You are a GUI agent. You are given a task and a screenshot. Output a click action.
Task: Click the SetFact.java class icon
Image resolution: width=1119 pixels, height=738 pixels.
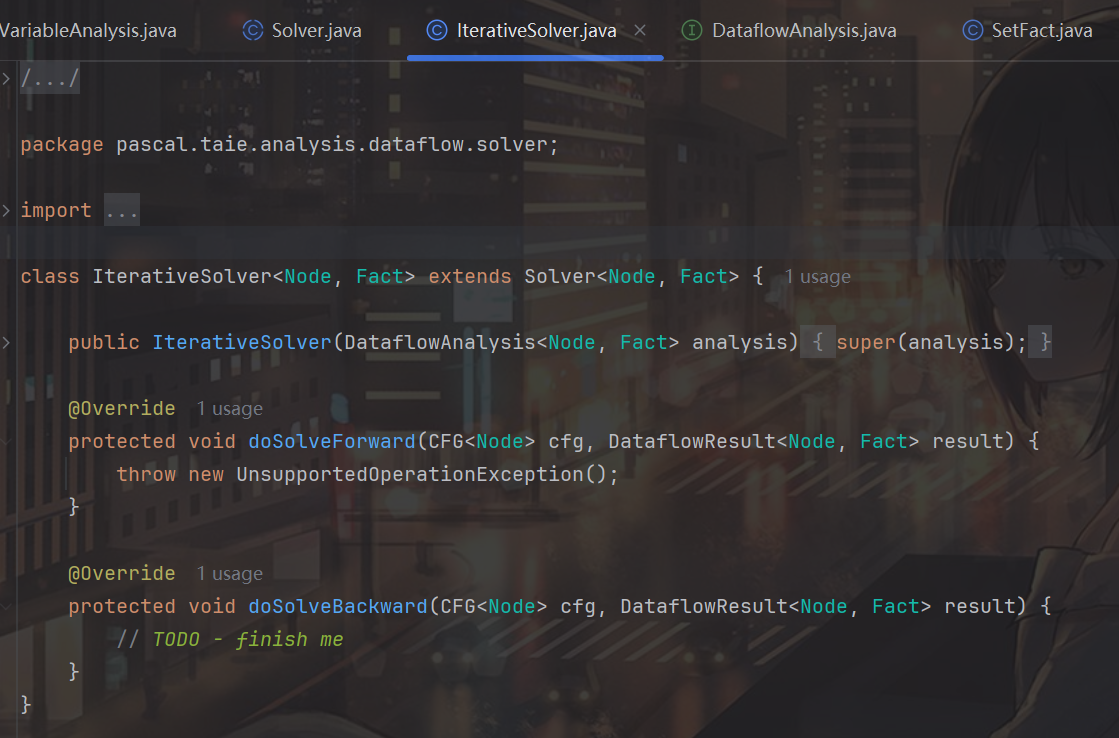click(x=972, y=31)
